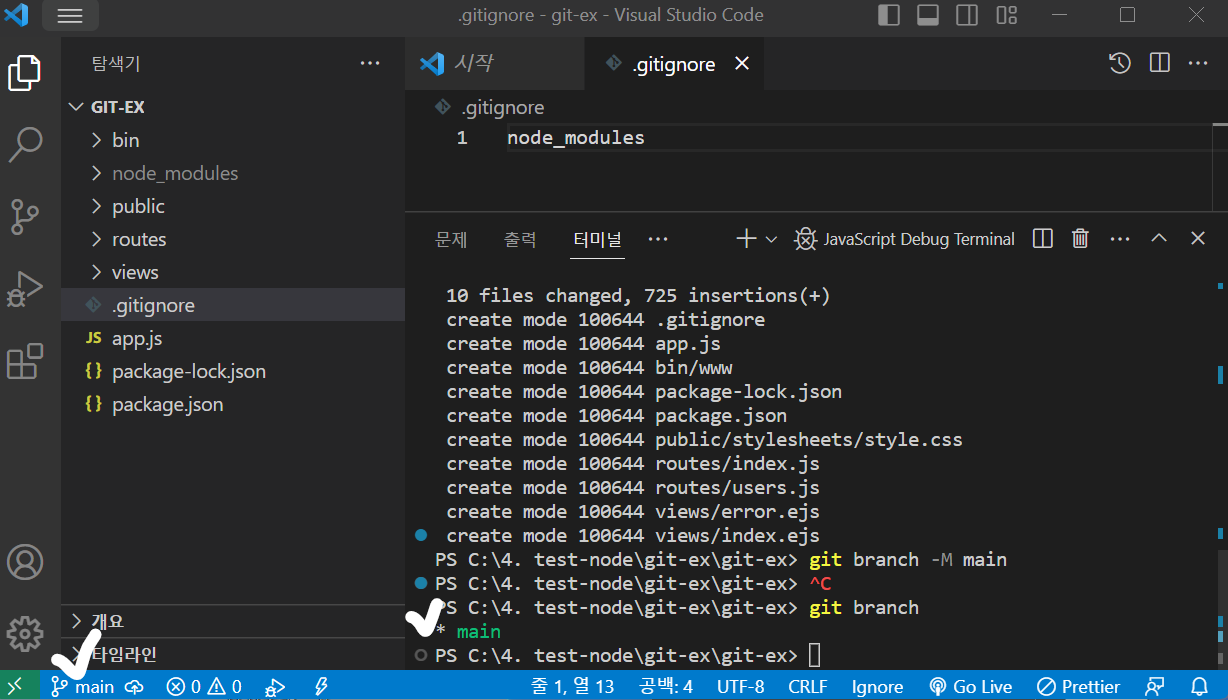The width and height of the screenshot is (1228, 700).
Task: Expand the node_modules folder
Action: click(x=233, y=173)
